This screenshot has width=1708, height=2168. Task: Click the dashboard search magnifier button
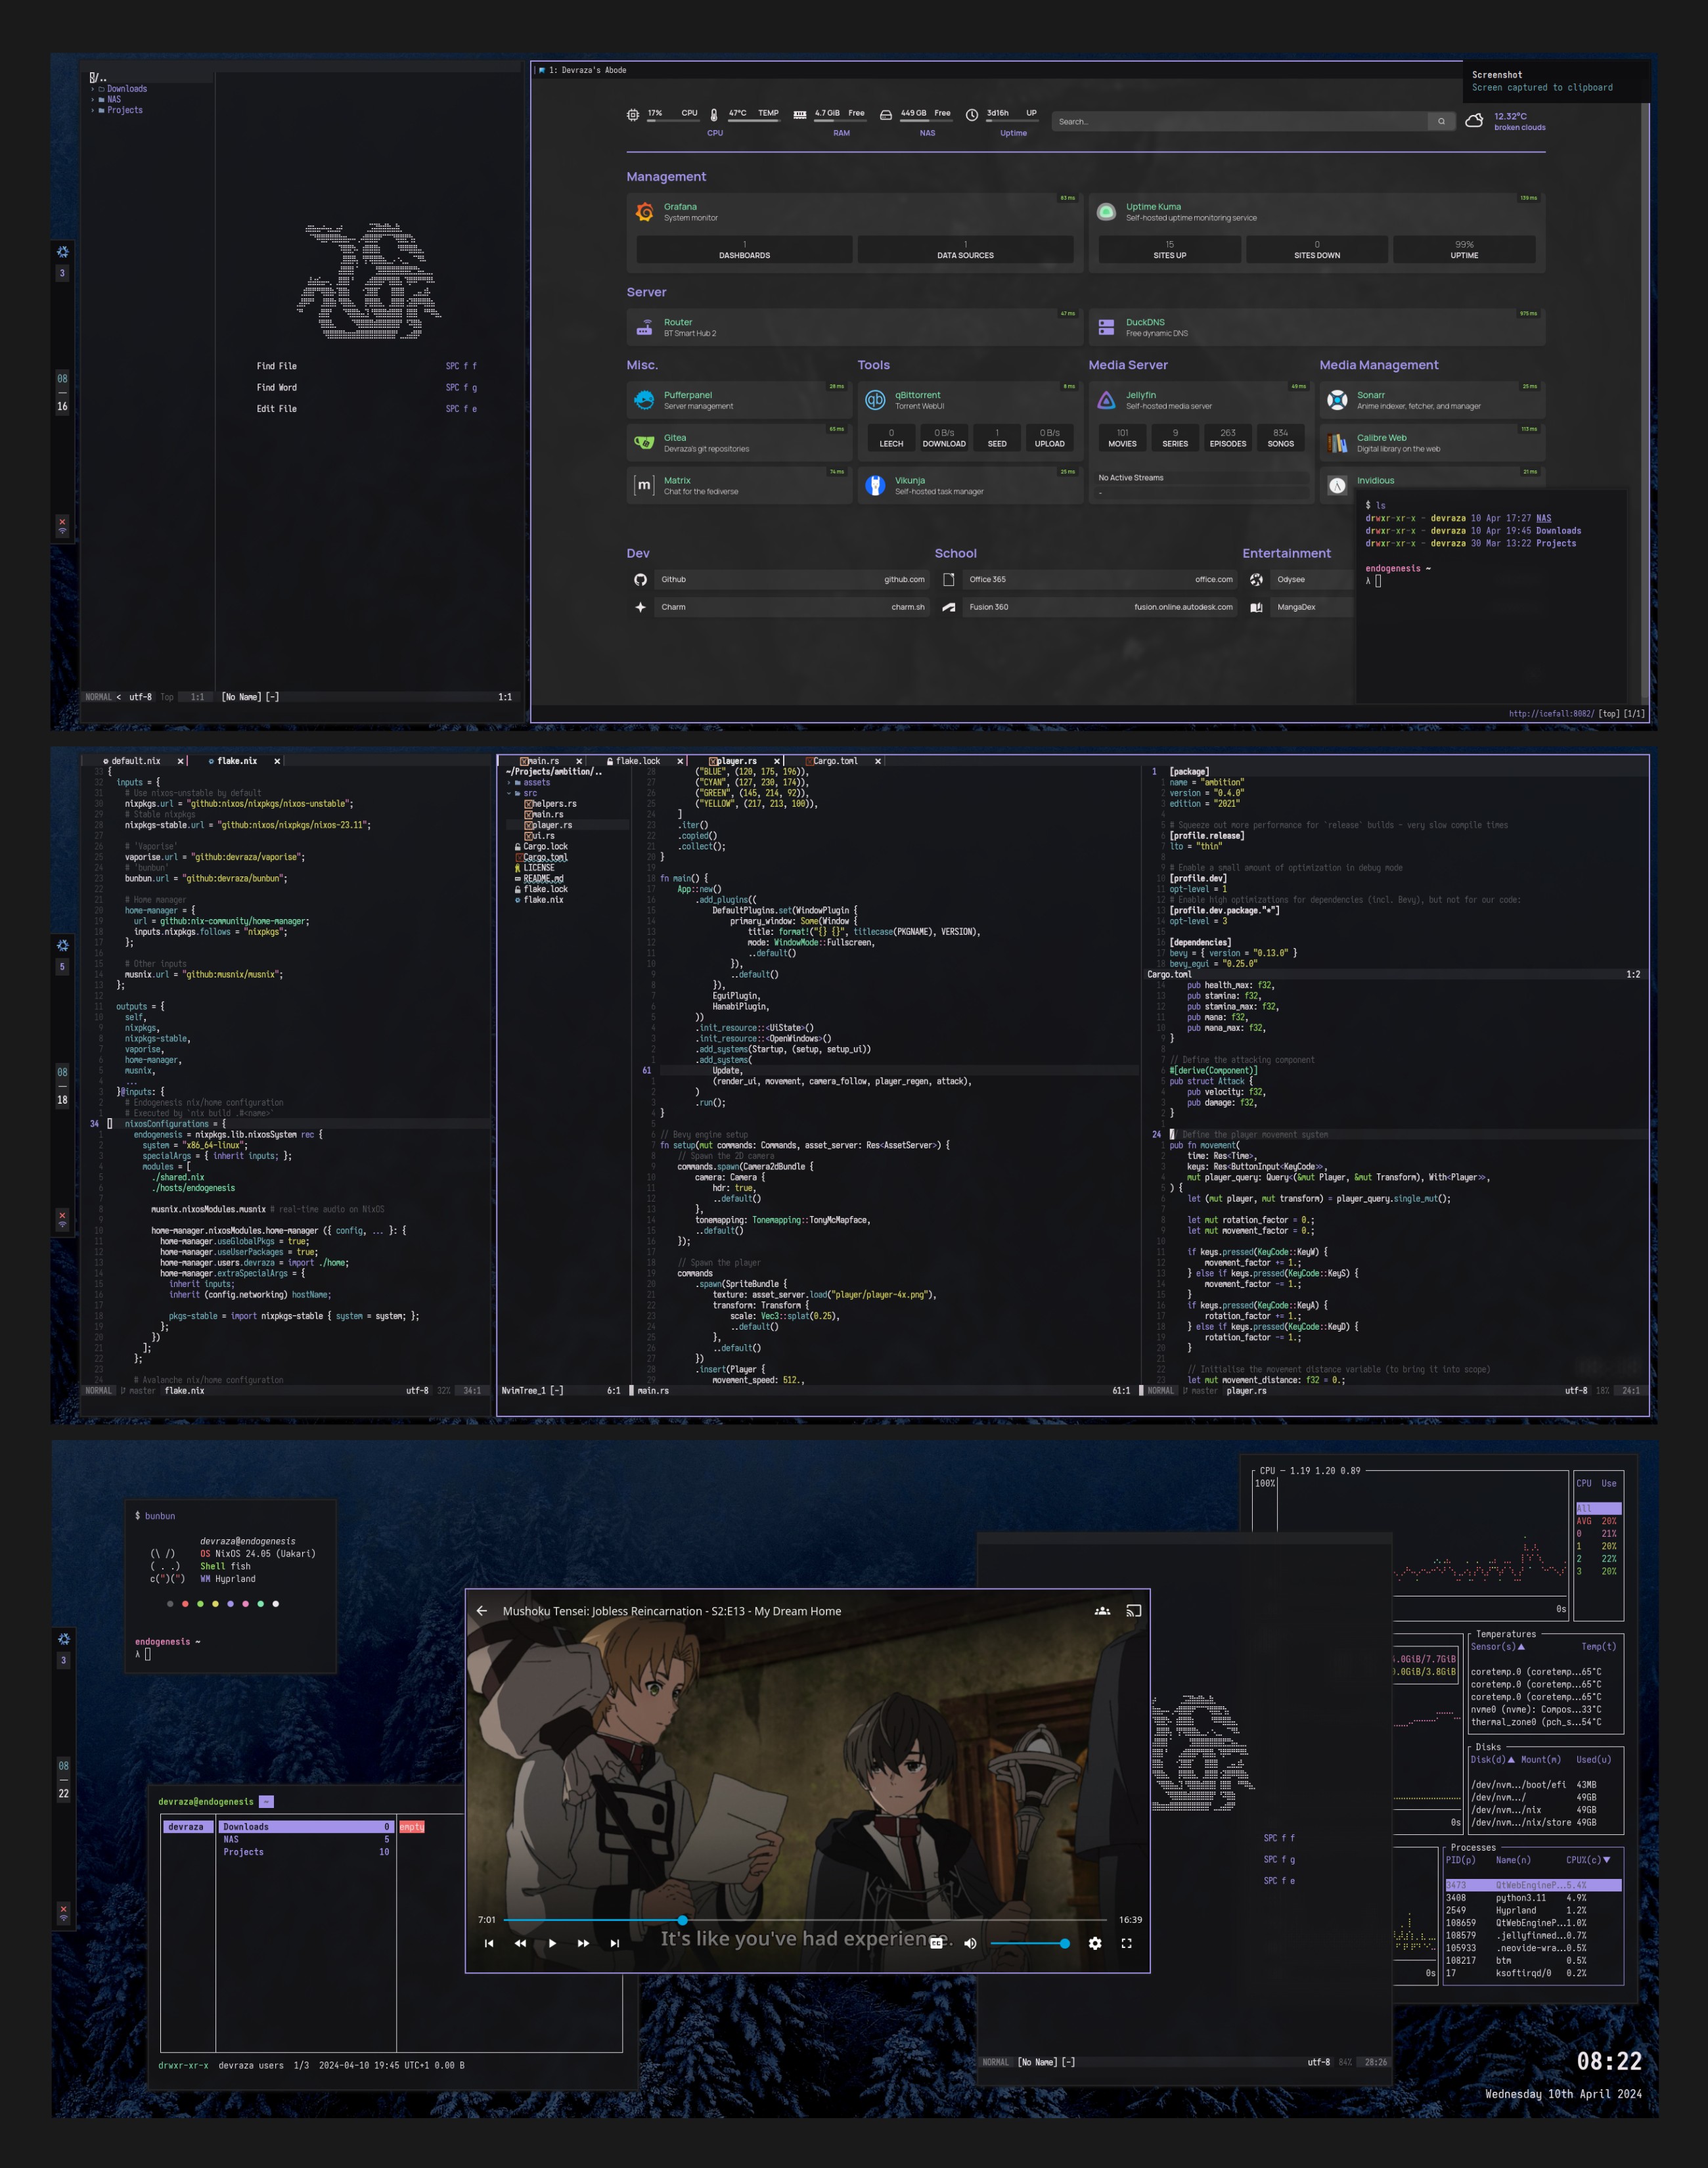point(1441,121)
